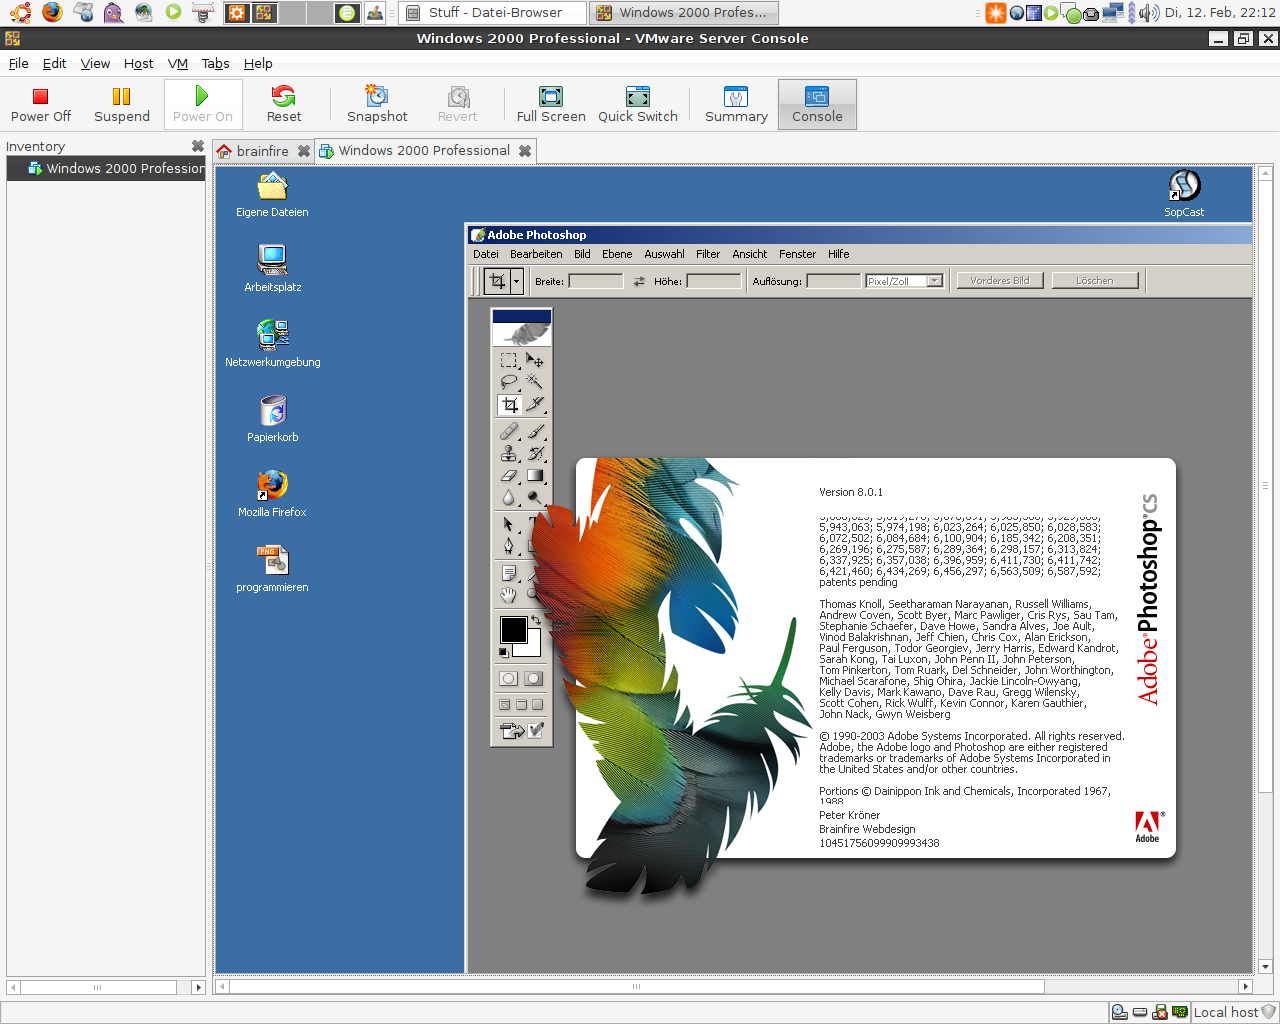Switch VM to Full Screen
Screen dimensions: 1280x1024
(x=551, y=105)
